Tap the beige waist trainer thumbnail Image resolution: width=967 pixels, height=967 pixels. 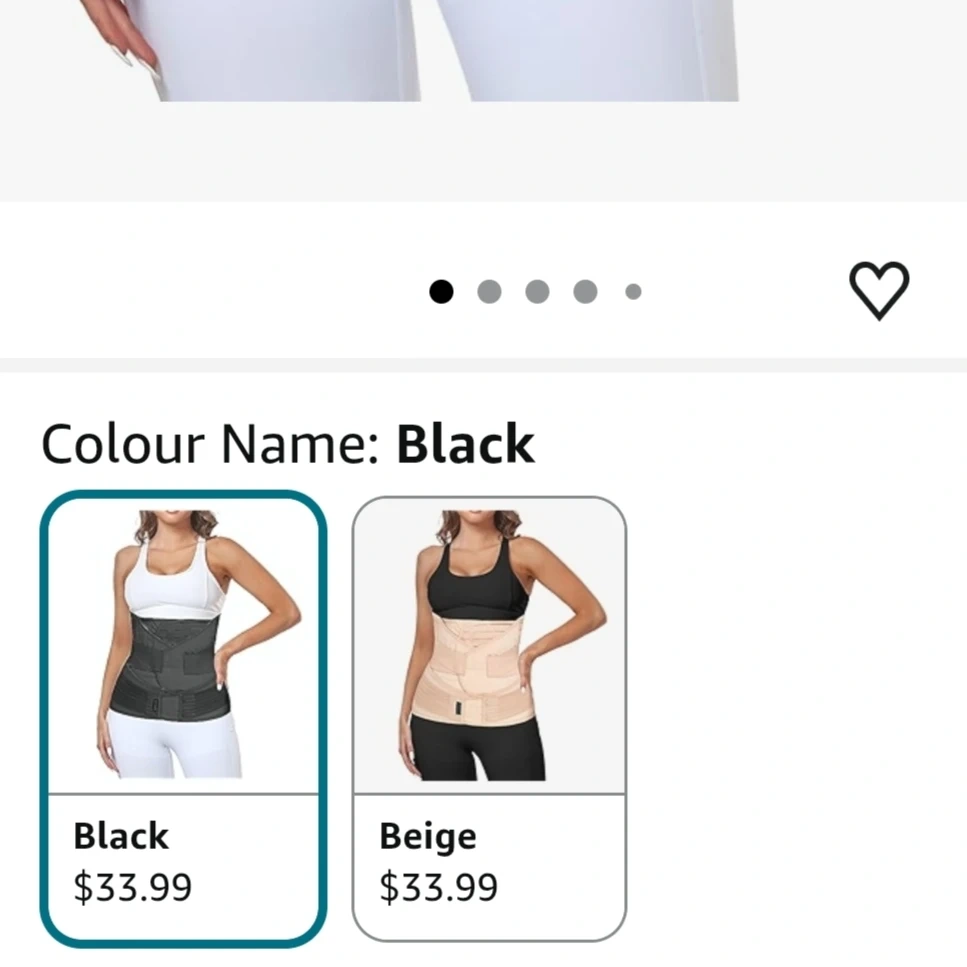[x=489, y=645]
